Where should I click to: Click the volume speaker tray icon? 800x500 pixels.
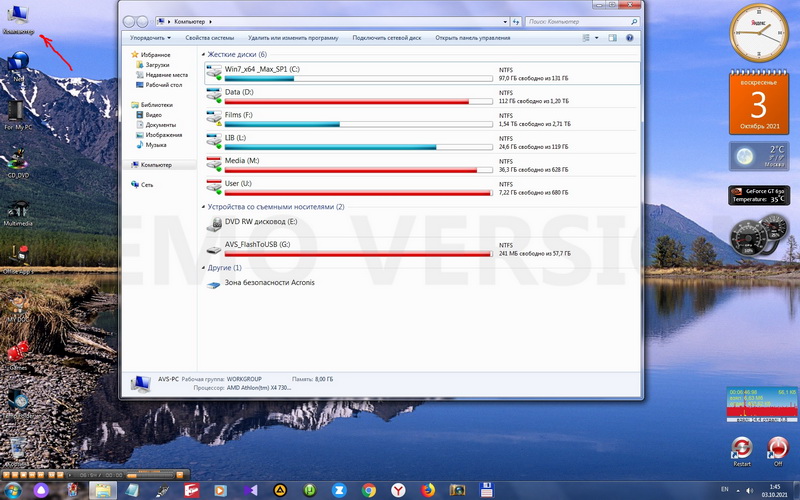click(749, 491)
